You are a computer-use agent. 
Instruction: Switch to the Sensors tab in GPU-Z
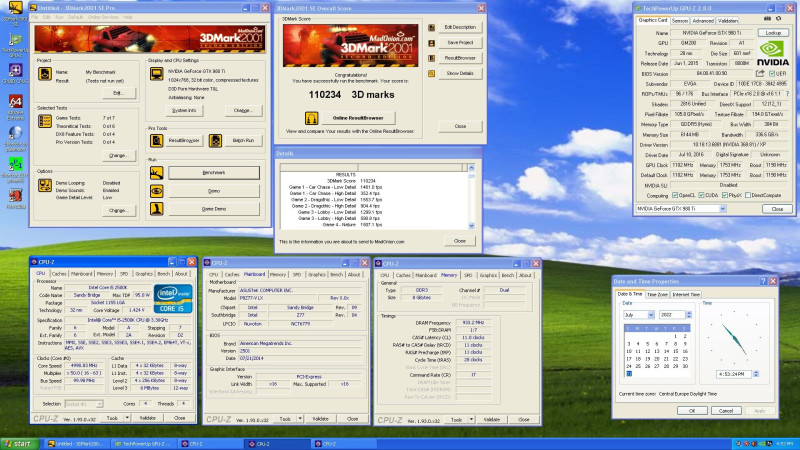click(x=680, y=21)
